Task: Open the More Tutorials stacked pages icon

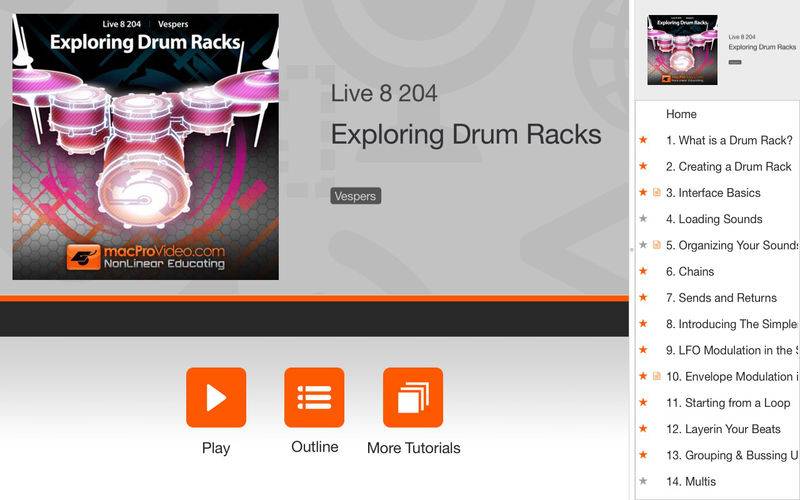Action: [413, 397]
